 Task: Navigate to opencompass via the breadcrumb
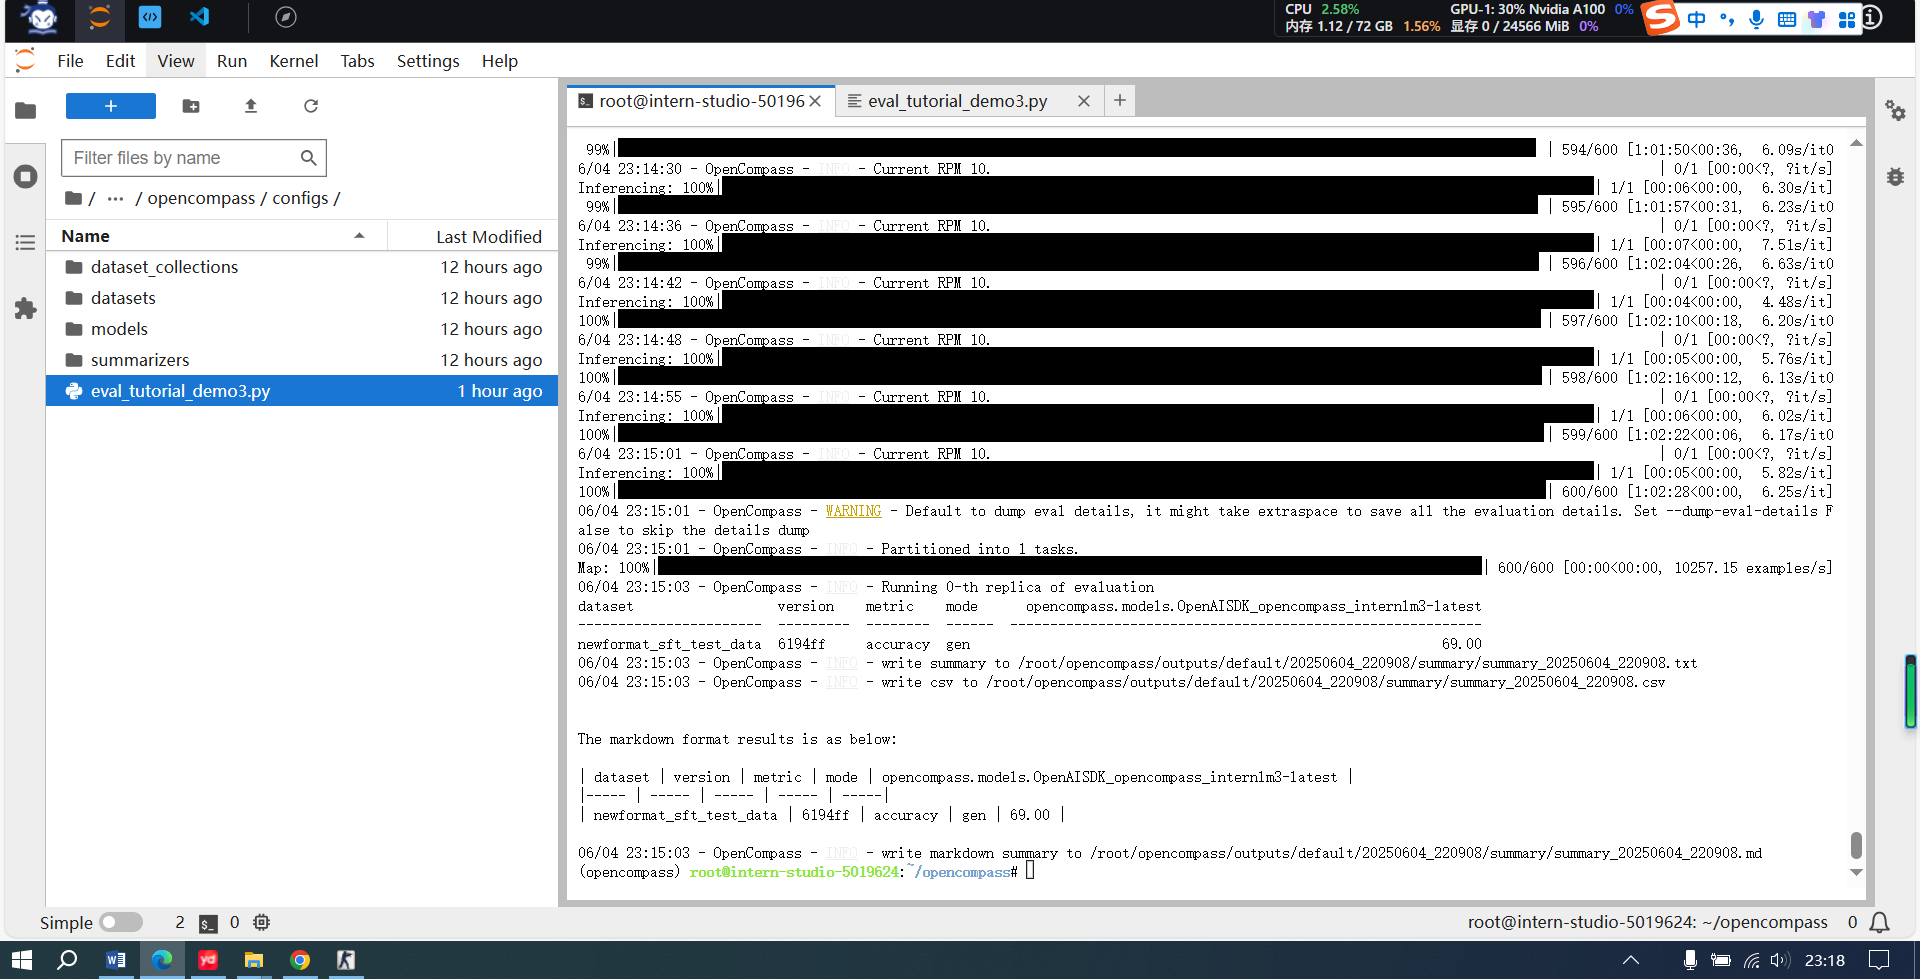click(201, 198)
